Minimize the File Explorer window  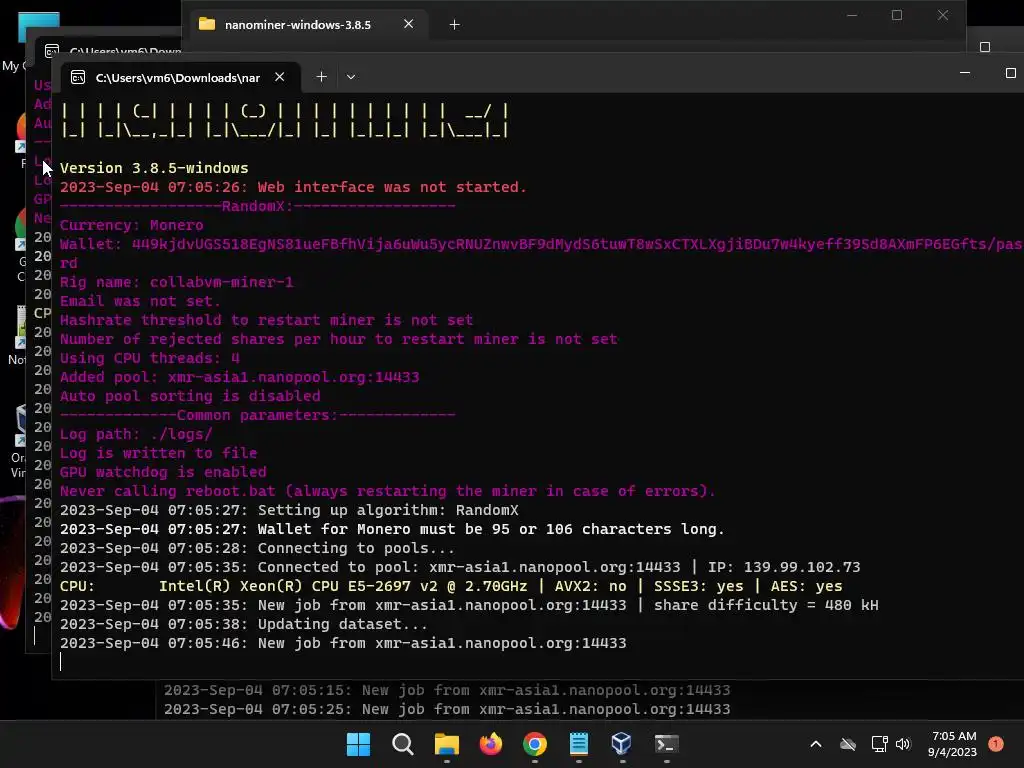[x=852, y=15]
